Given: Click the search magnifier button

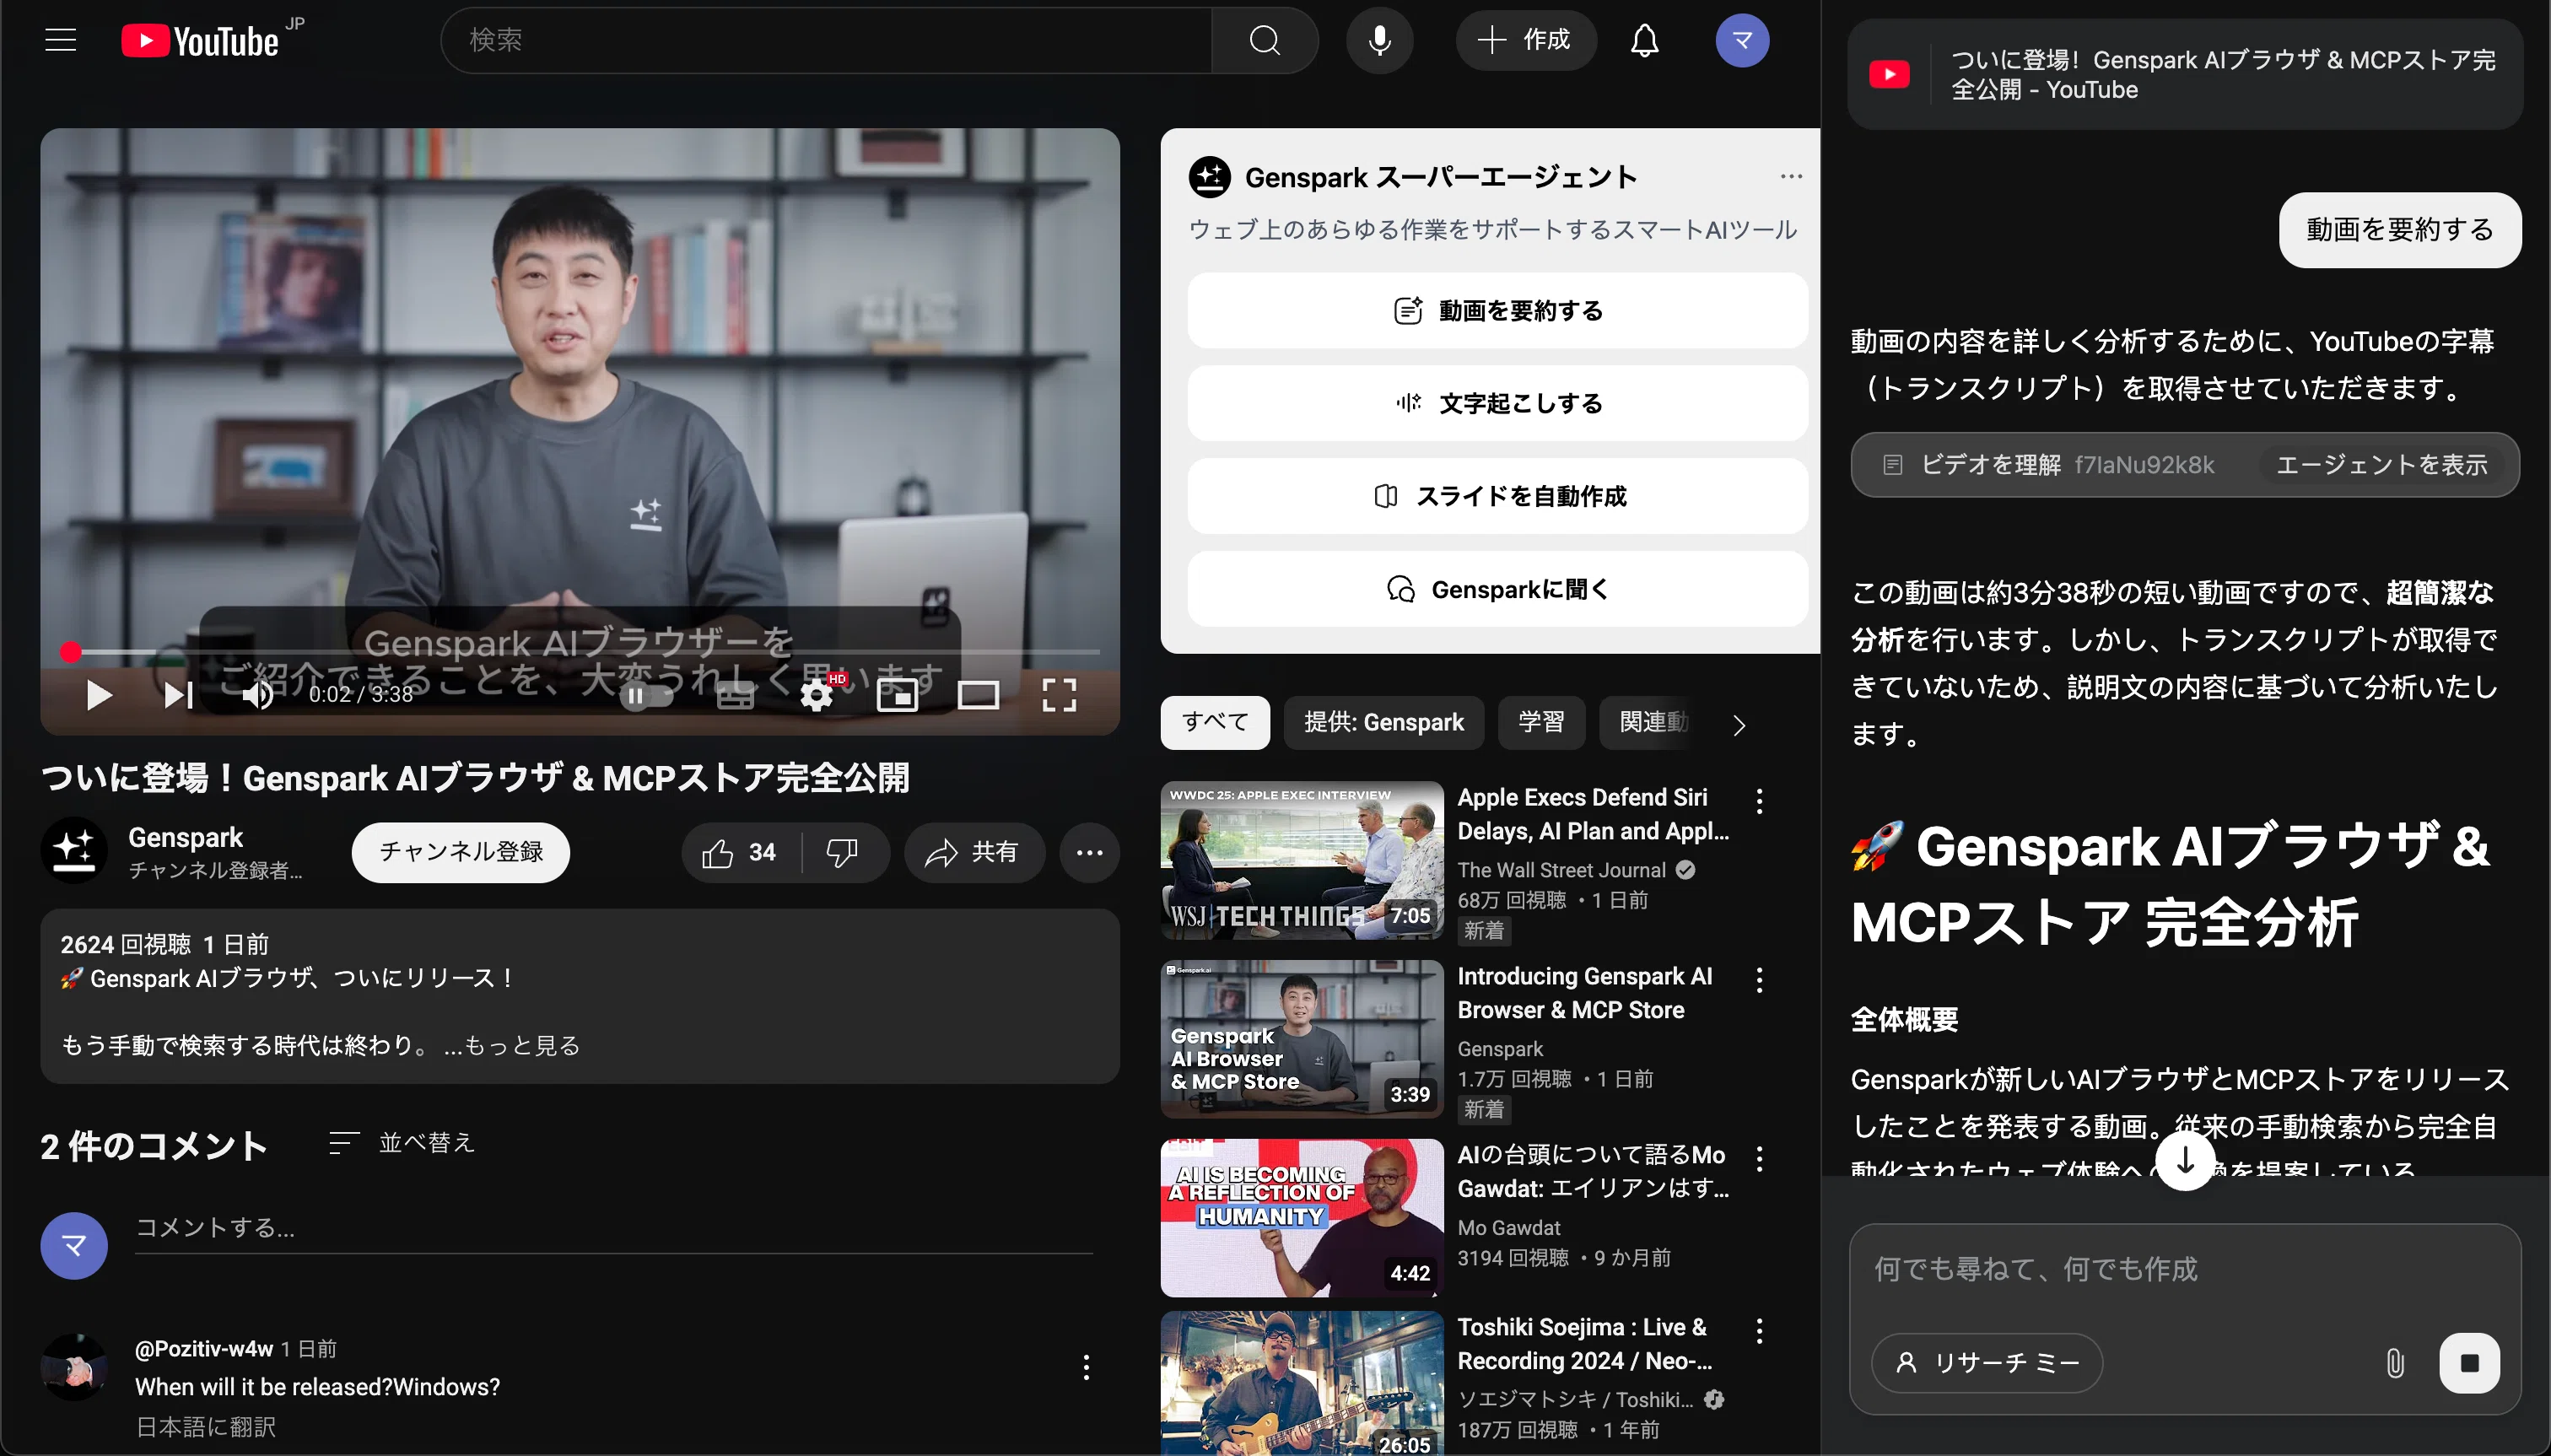Looking at the screenshot, I should 1265,40.
